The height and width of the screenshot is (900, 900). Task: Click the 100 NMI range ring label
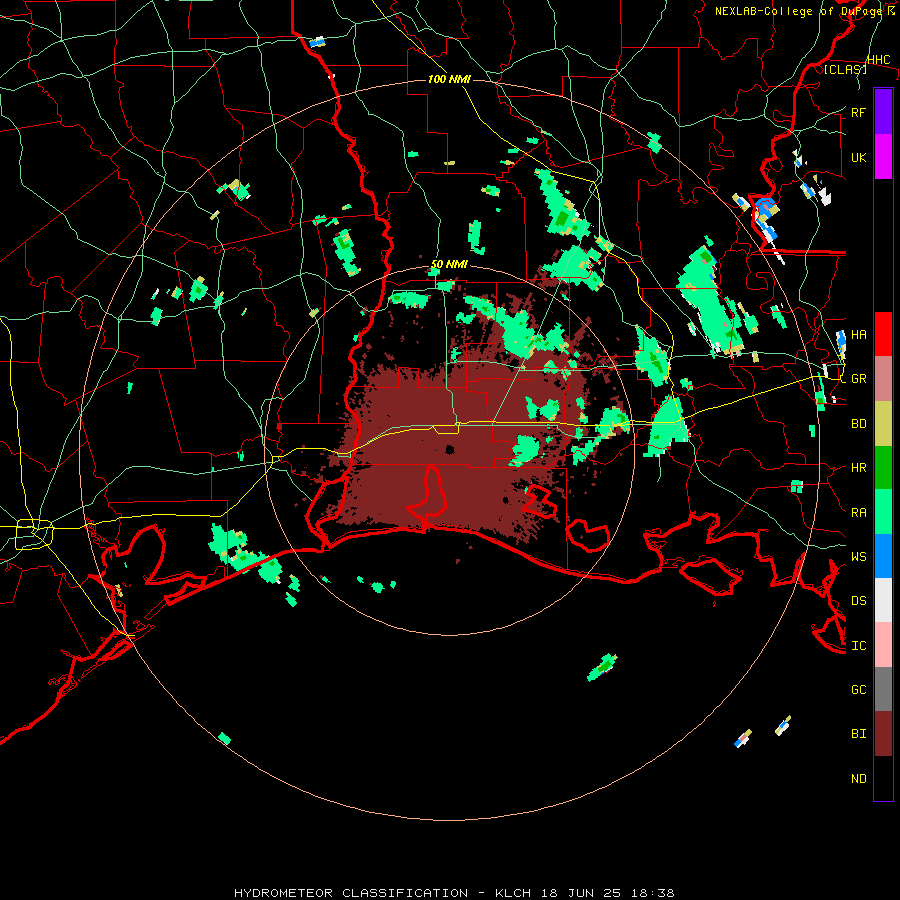click(449, 79)
